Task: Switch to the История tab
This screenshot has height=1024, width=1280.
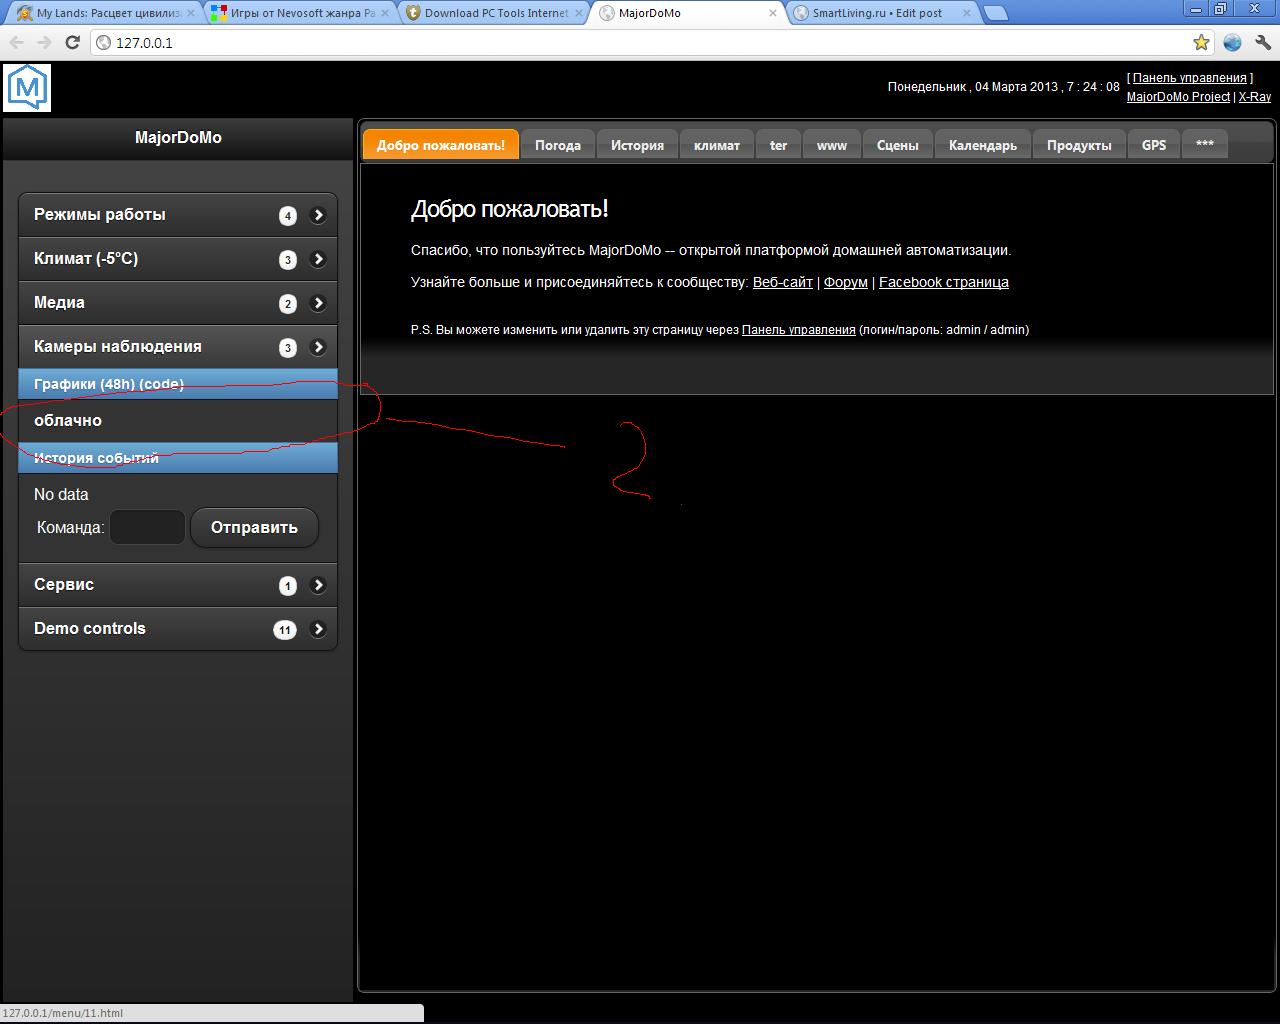Action: click(638, 145)
